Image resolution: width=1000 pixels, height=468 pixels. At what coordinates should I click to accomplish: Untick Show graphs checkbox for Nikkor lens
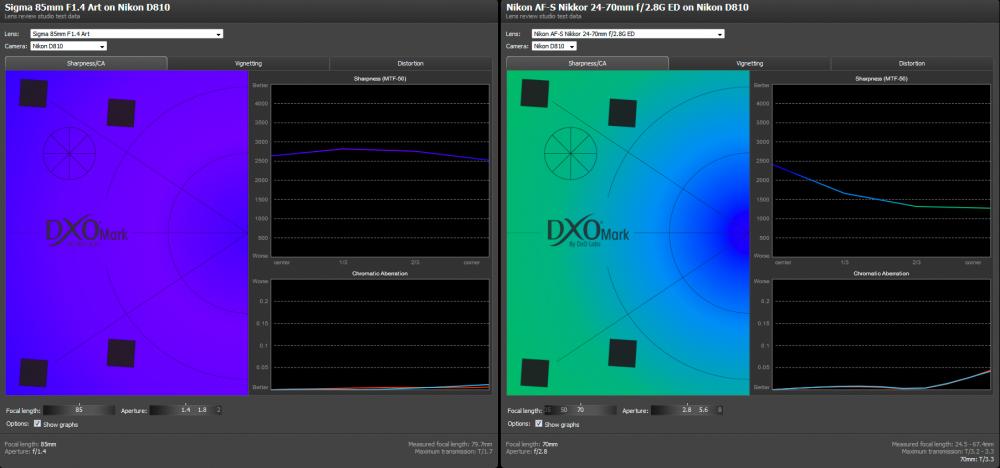539,423
